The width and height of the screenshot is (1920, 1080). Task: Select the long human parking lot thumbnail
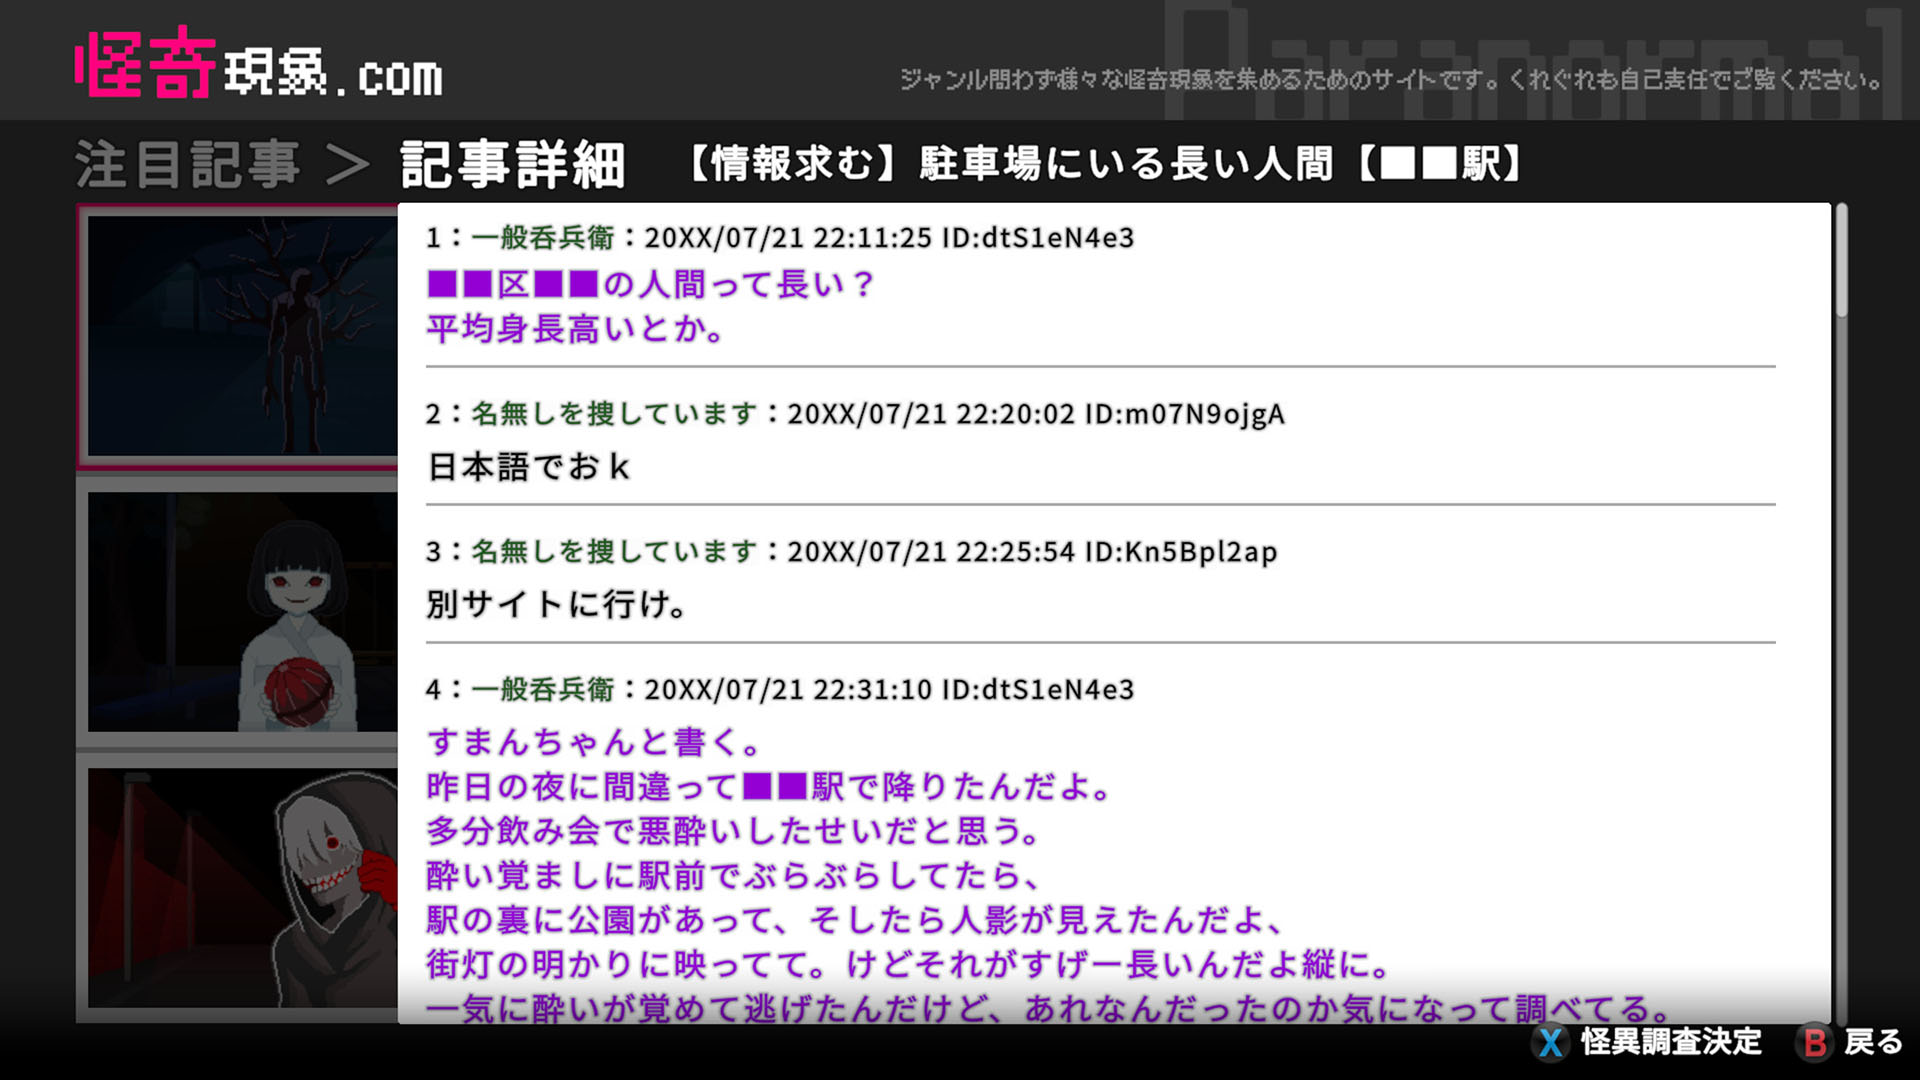(x=240, y=337)
